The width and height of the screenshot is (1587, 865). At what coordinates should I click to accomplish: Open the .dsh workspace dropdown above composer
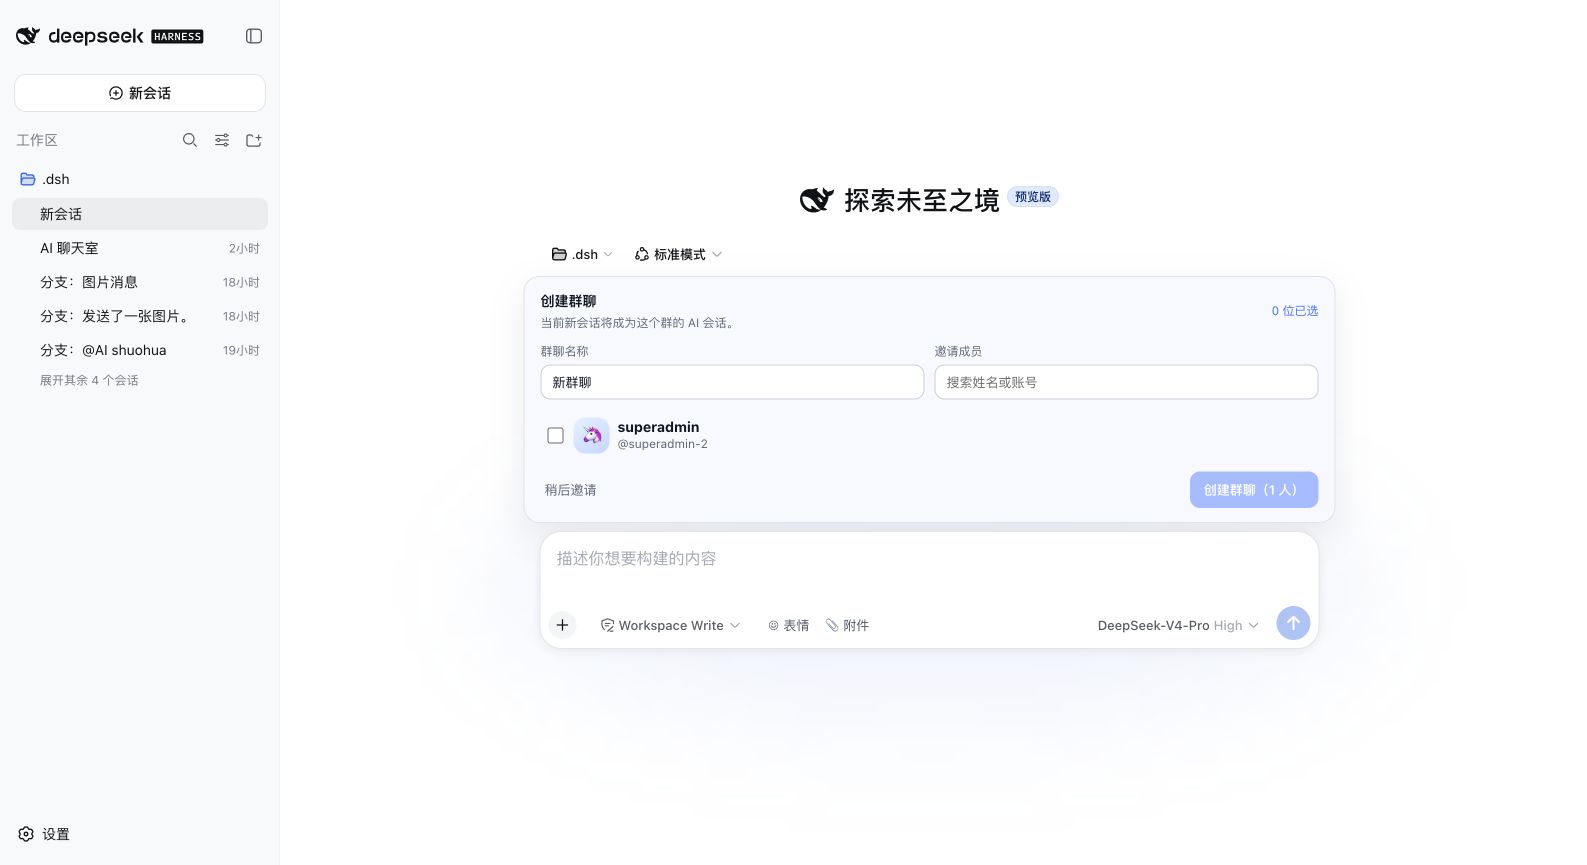(x=582, y=254)
